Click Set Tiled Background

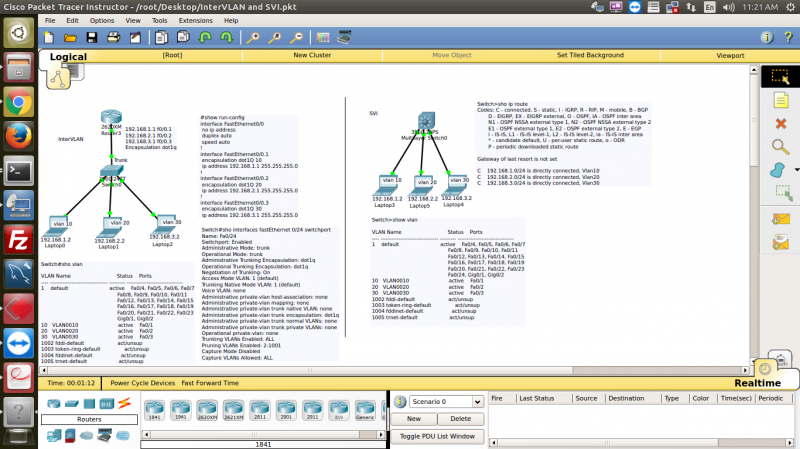pos(590,55)
